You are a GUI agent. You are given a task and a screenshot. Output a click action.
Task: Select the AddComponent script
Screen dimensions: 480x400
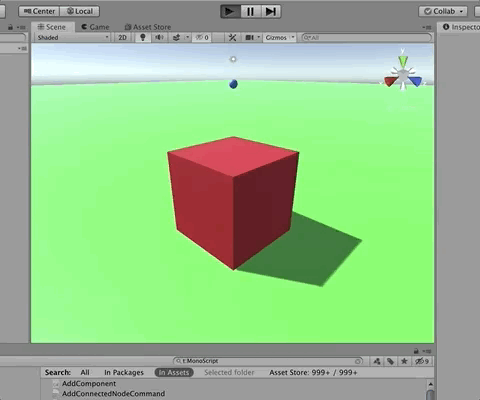(x=89, y=384)
